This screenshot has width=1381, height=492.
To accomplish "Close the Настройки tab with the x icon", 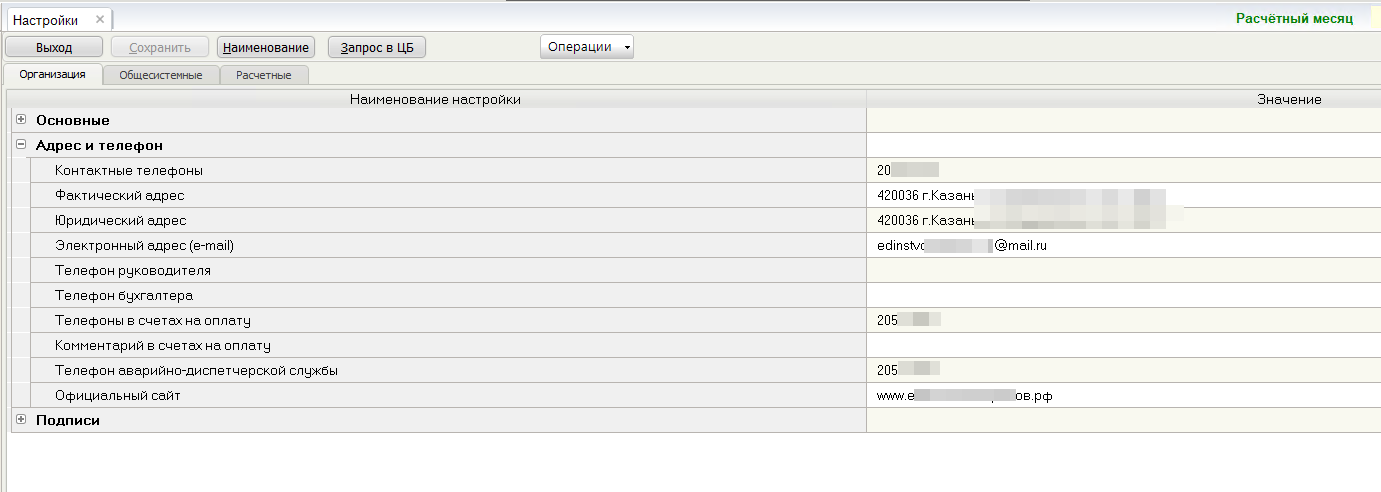I will (x=100, y=20).
